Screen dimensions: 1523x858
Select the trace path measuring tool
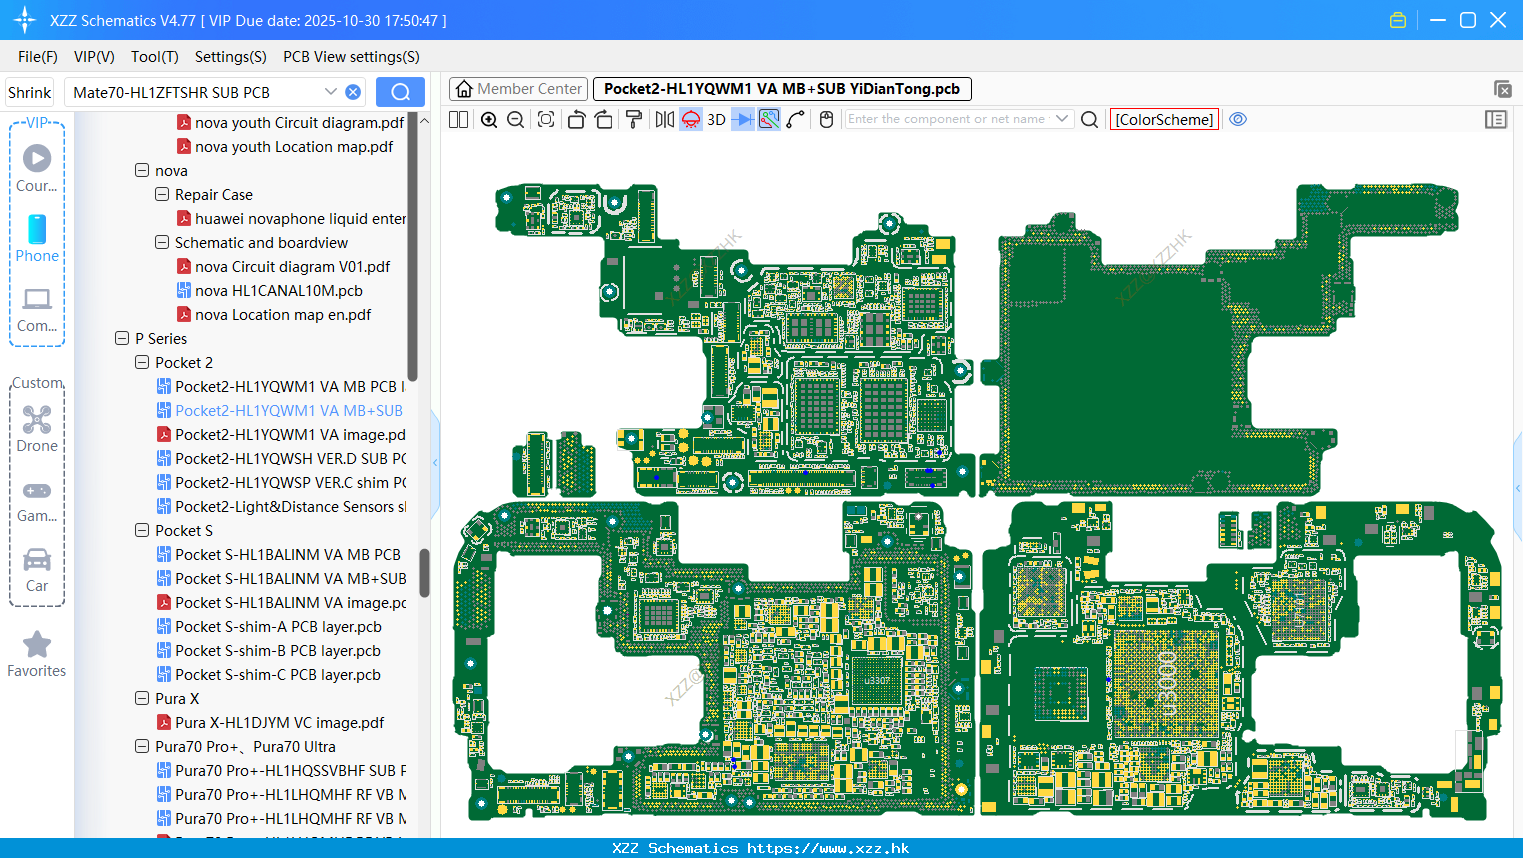pyautogui.click(x=796, y=119)
